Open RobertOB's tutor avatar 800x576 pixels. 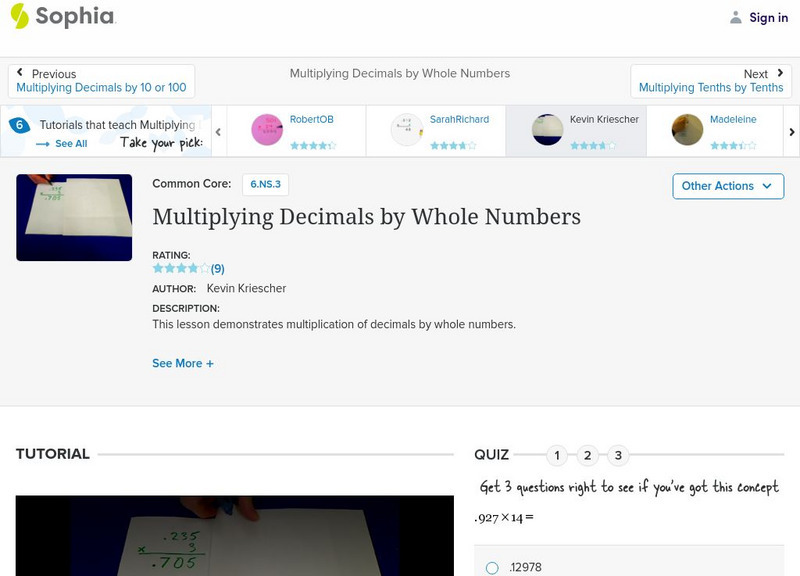tap(266, 126)
